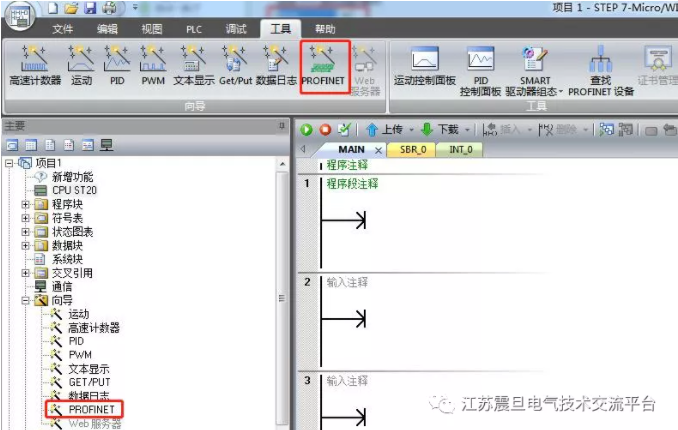Open 系统块 in project tree
The image size is (678, 430).
point(59,259)
